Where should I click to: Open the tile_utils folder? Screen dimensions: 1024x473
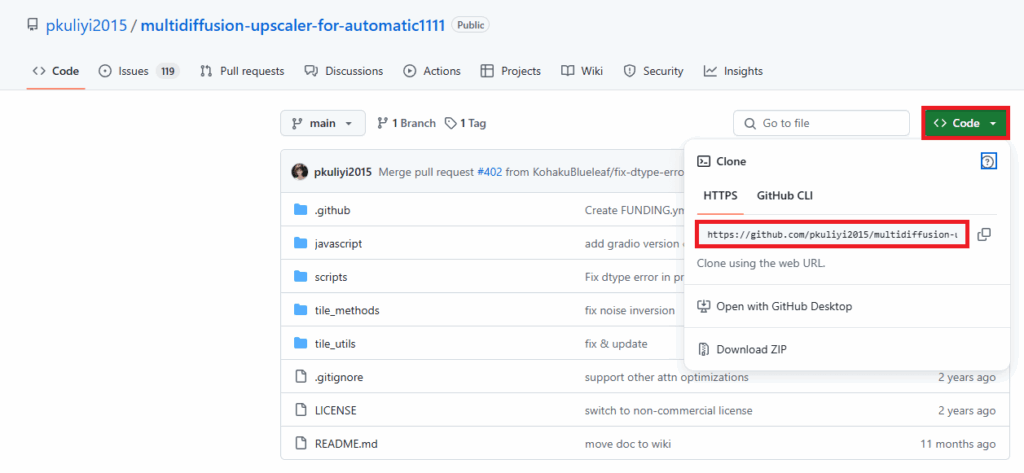(x=335, y=344)
